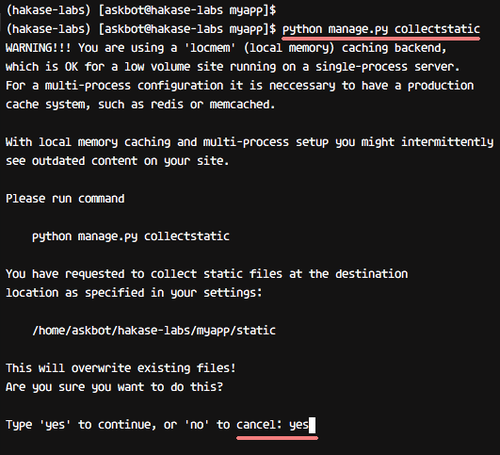Click the line 'With local memory caching and multi-process setup'

pyautogui.click(x=250, y=142)
